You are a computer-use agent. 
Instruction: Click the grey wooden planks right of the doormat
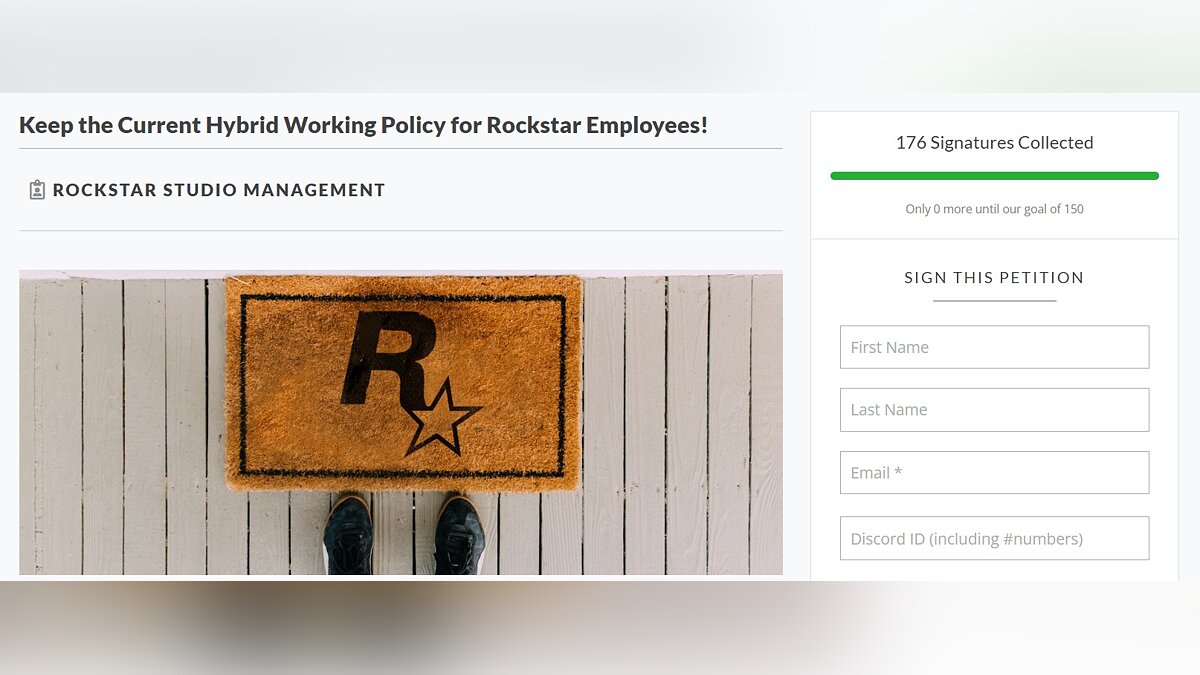pyautogui.click(x=680, y=420)
